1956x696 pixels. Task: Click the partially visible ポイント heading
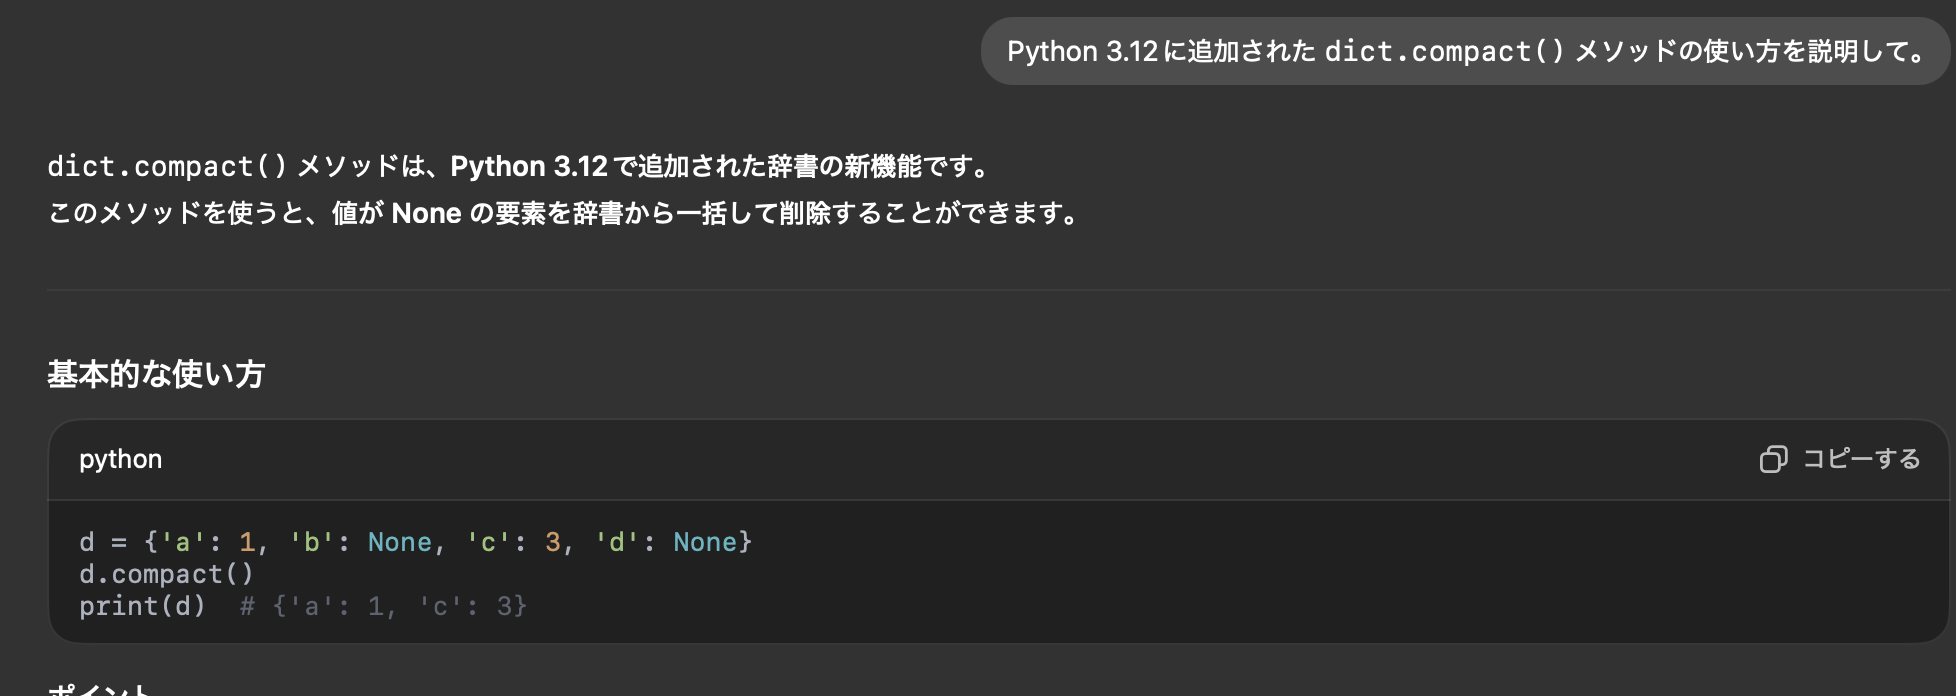point(100,690)
